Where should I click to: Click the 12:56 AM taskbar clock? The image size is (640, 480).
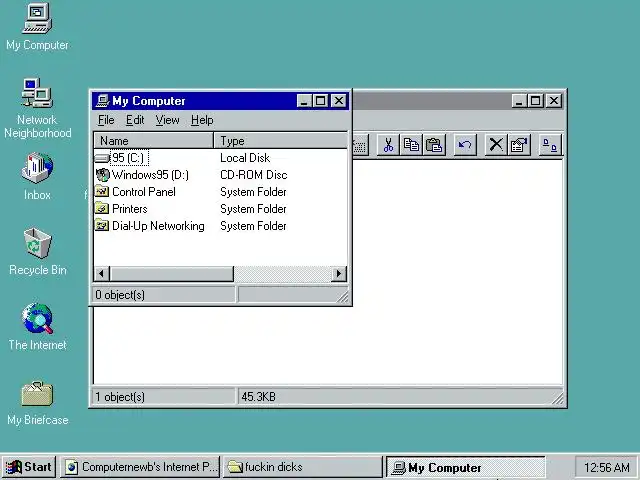(x=607, y=467)
